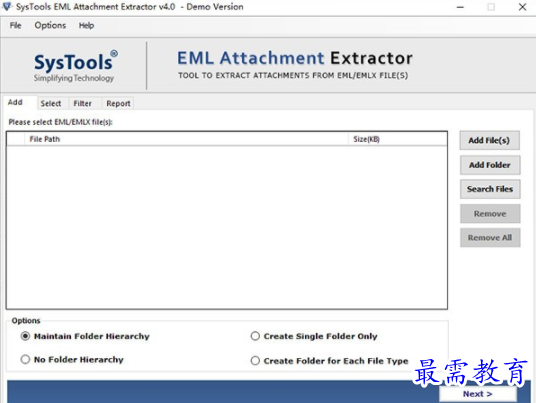536x403 pixels.
Task: Switch to the Report tab
Action: (118, 104)
